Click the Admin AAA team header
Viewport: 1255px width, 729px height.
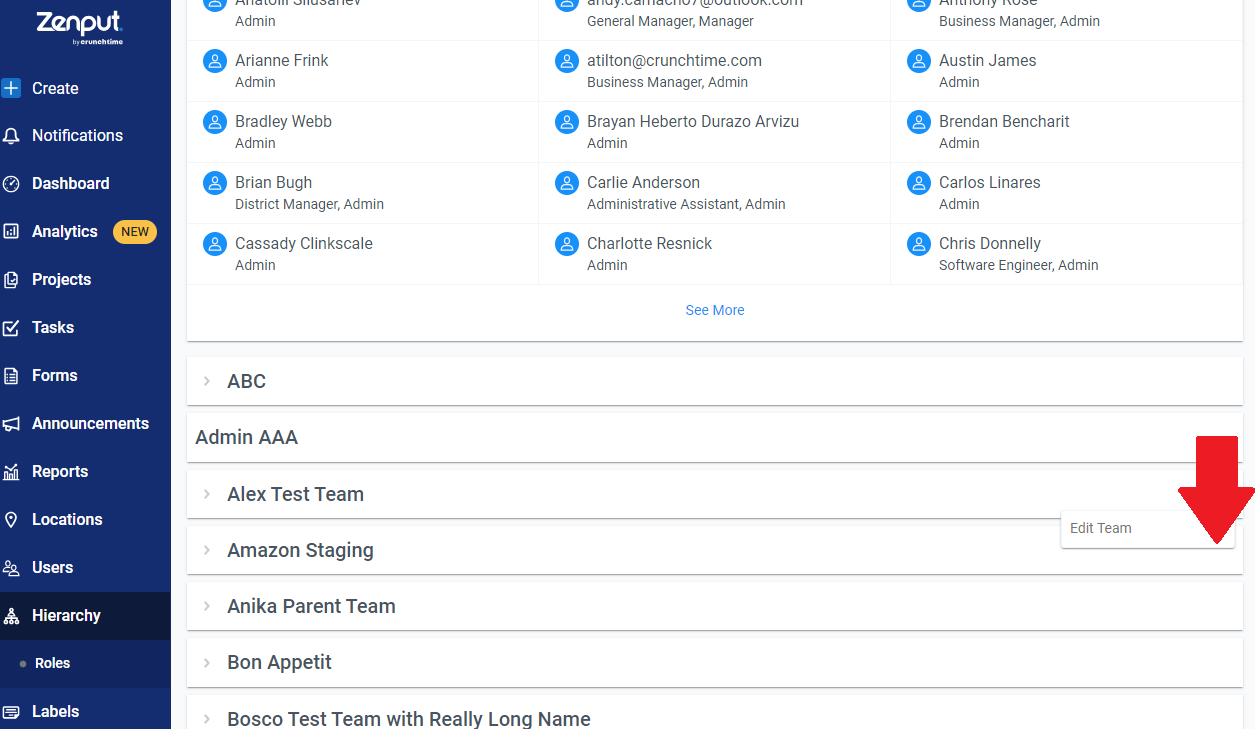point(247,437)
